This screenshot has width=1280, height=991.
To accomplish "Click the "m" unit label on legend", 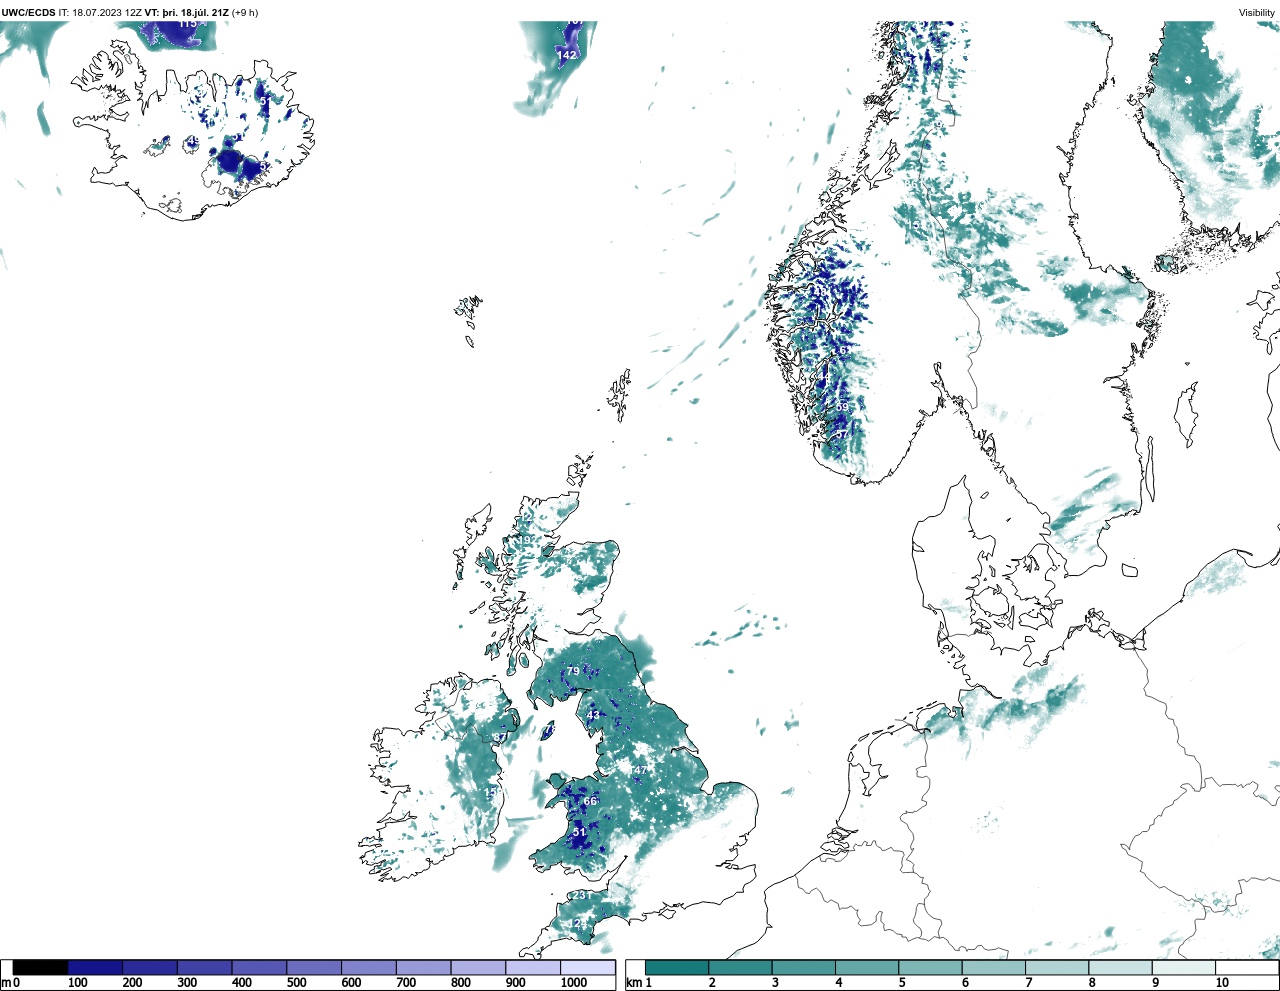I will (6, 983).
